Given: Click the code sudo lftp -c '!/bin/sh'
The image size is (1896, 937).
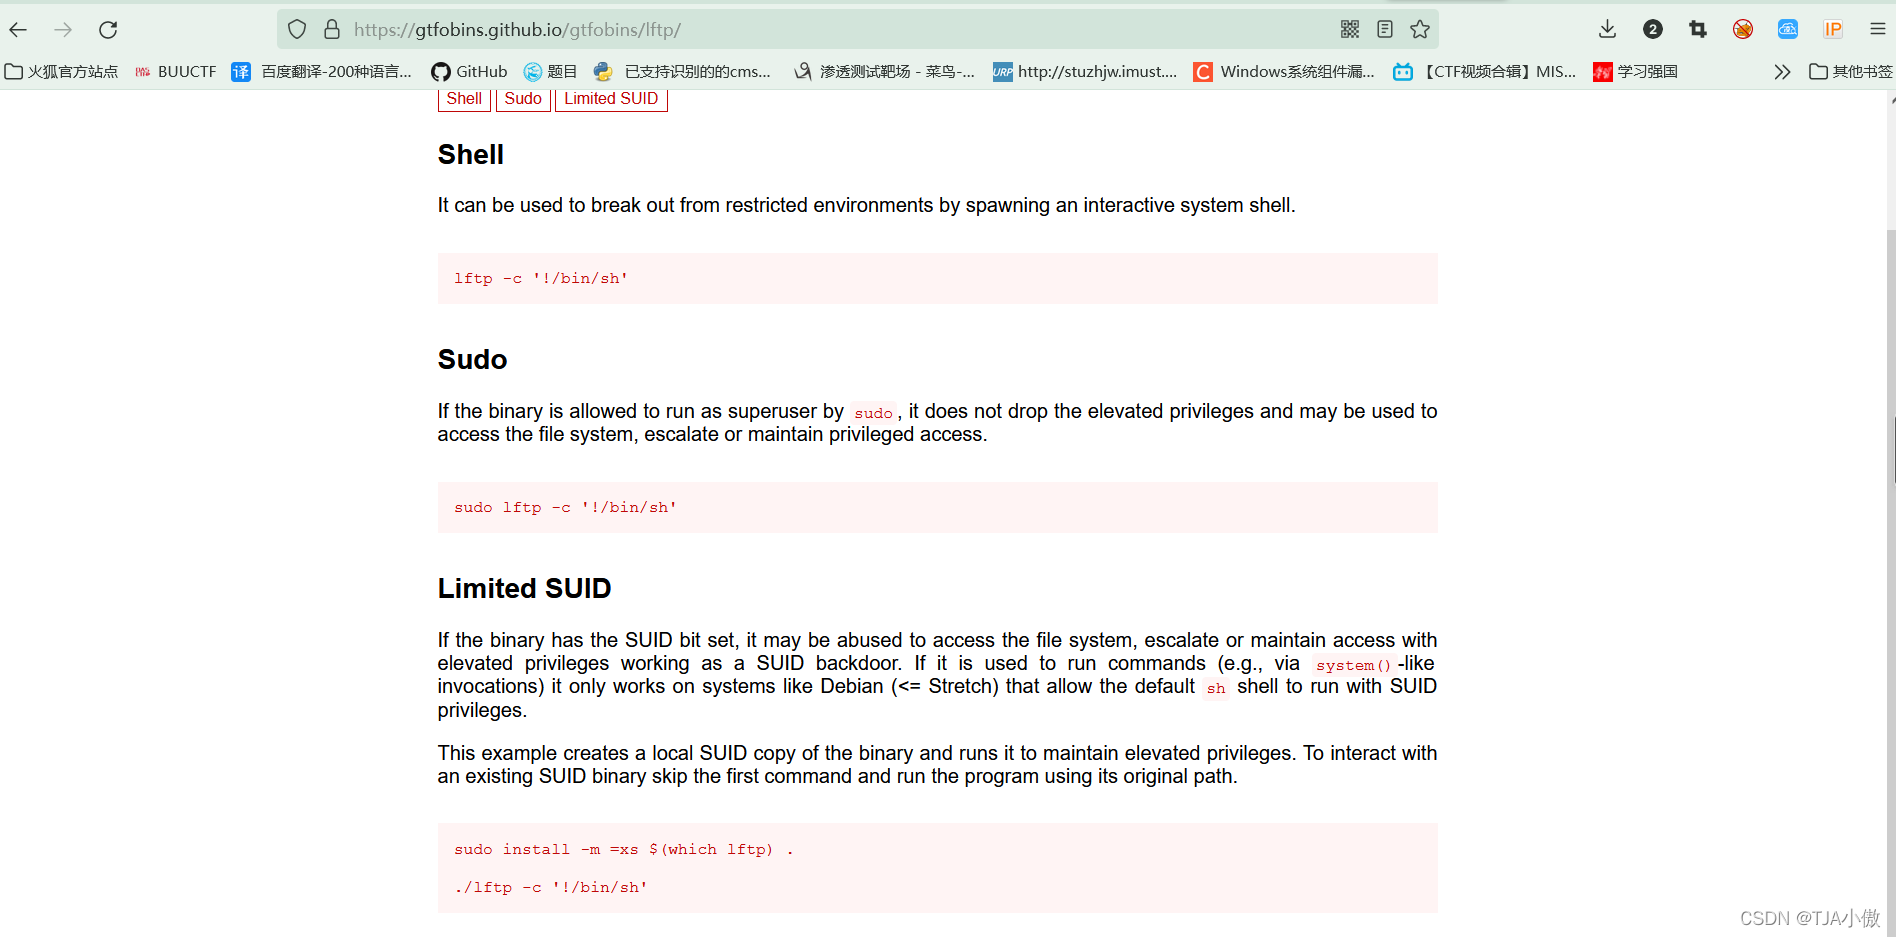Looking at the screenshot, I should pos(565,508).
